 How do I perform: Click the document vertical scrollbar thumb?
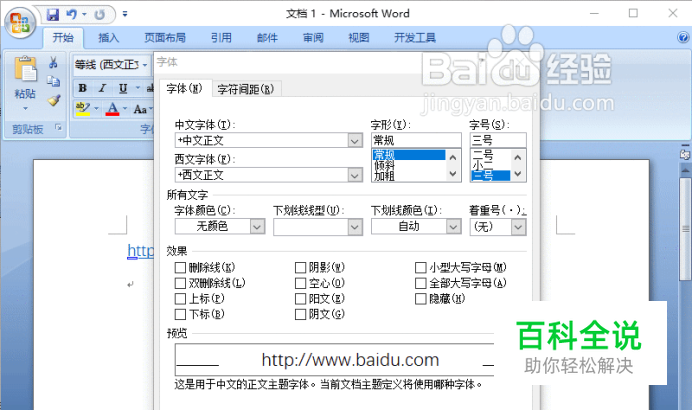pyautogui.click(x=685, y=229)
